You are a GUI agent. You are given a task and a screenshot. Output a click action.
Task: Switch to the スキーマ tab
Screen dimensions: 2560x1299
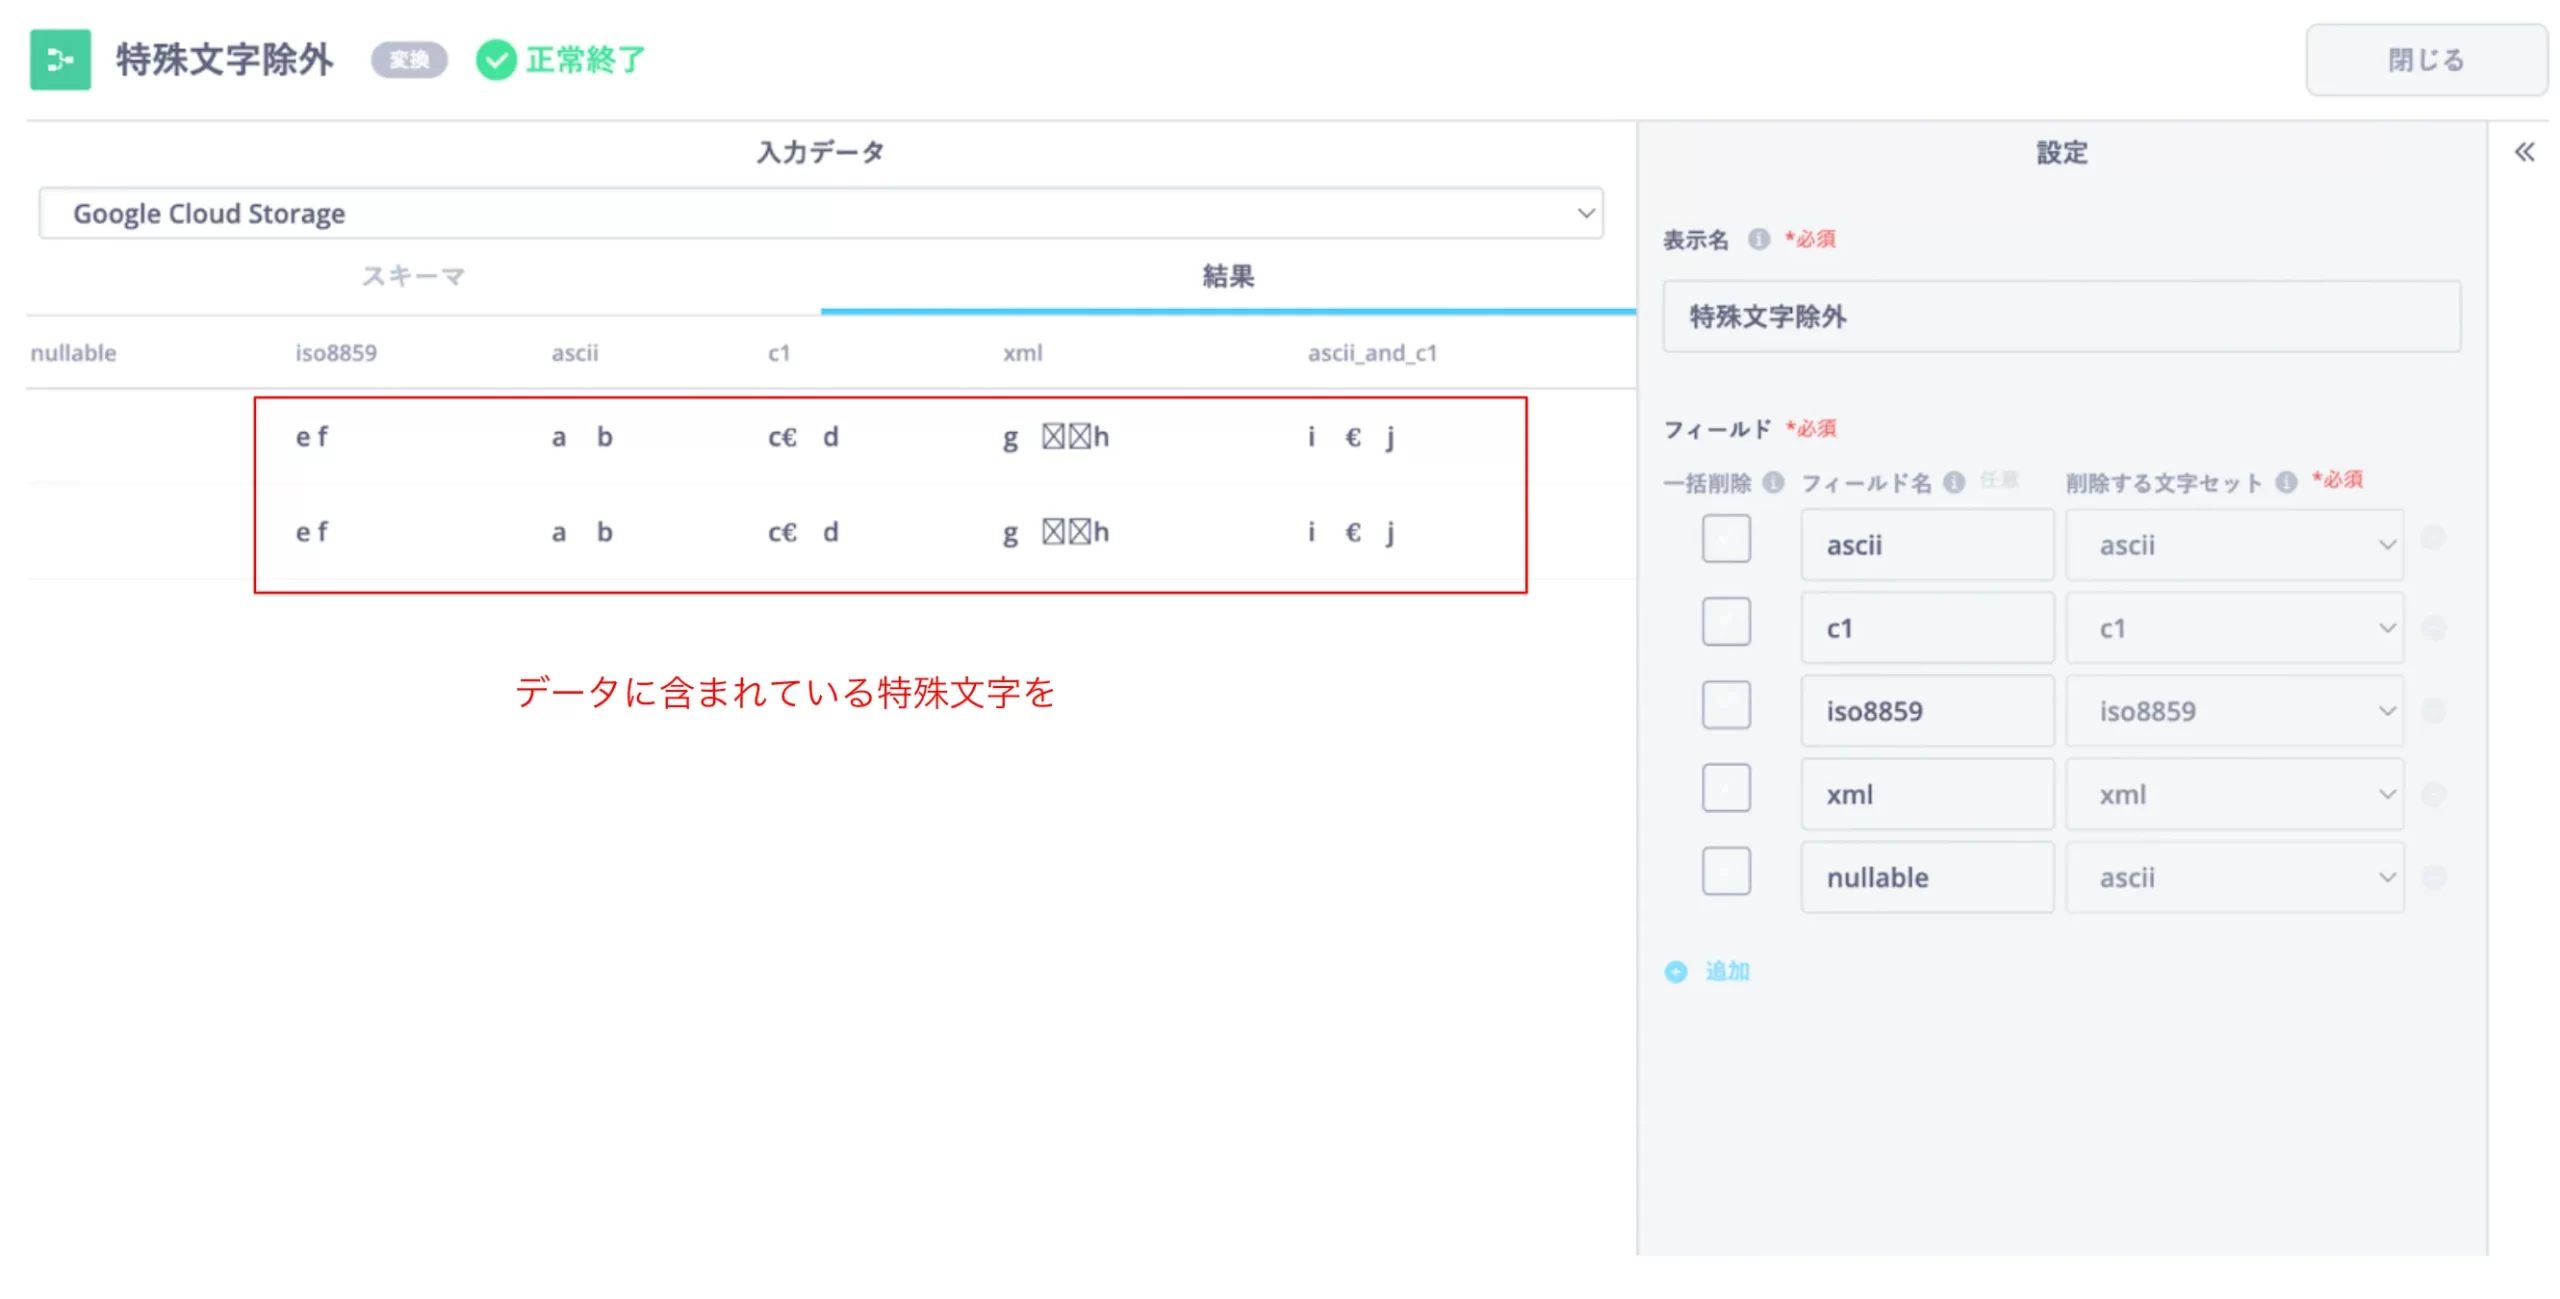tap(413, 276)
